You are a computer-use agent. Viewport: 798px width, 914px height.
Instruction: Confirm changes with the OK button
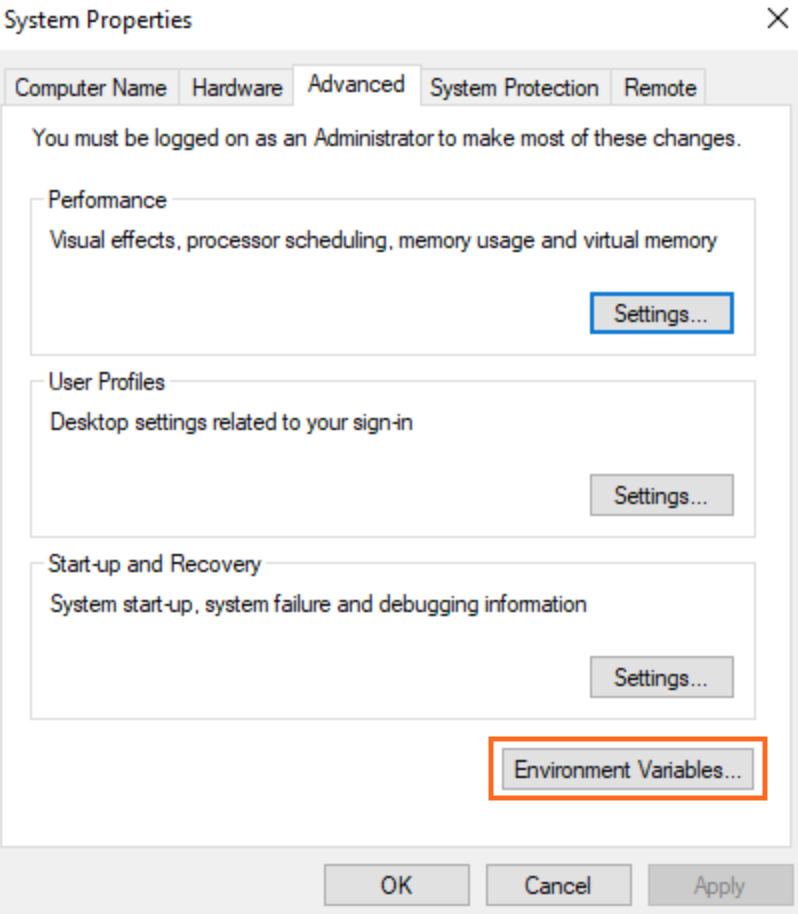[x=397, y=885]
